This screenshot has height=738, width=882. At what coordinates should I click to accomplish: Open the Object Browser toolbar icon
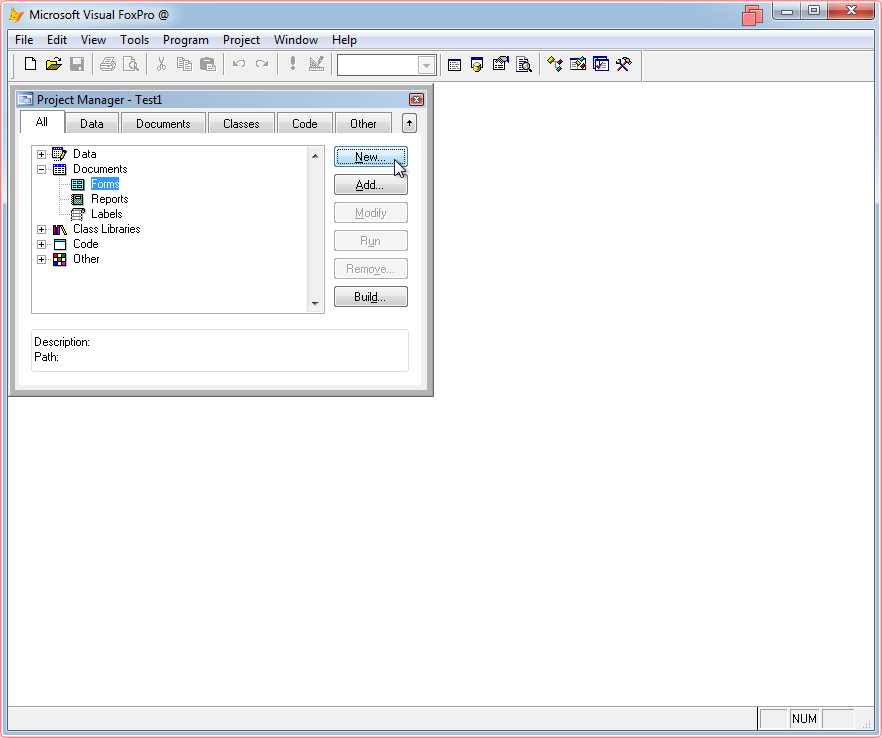[x=578, y=64]
